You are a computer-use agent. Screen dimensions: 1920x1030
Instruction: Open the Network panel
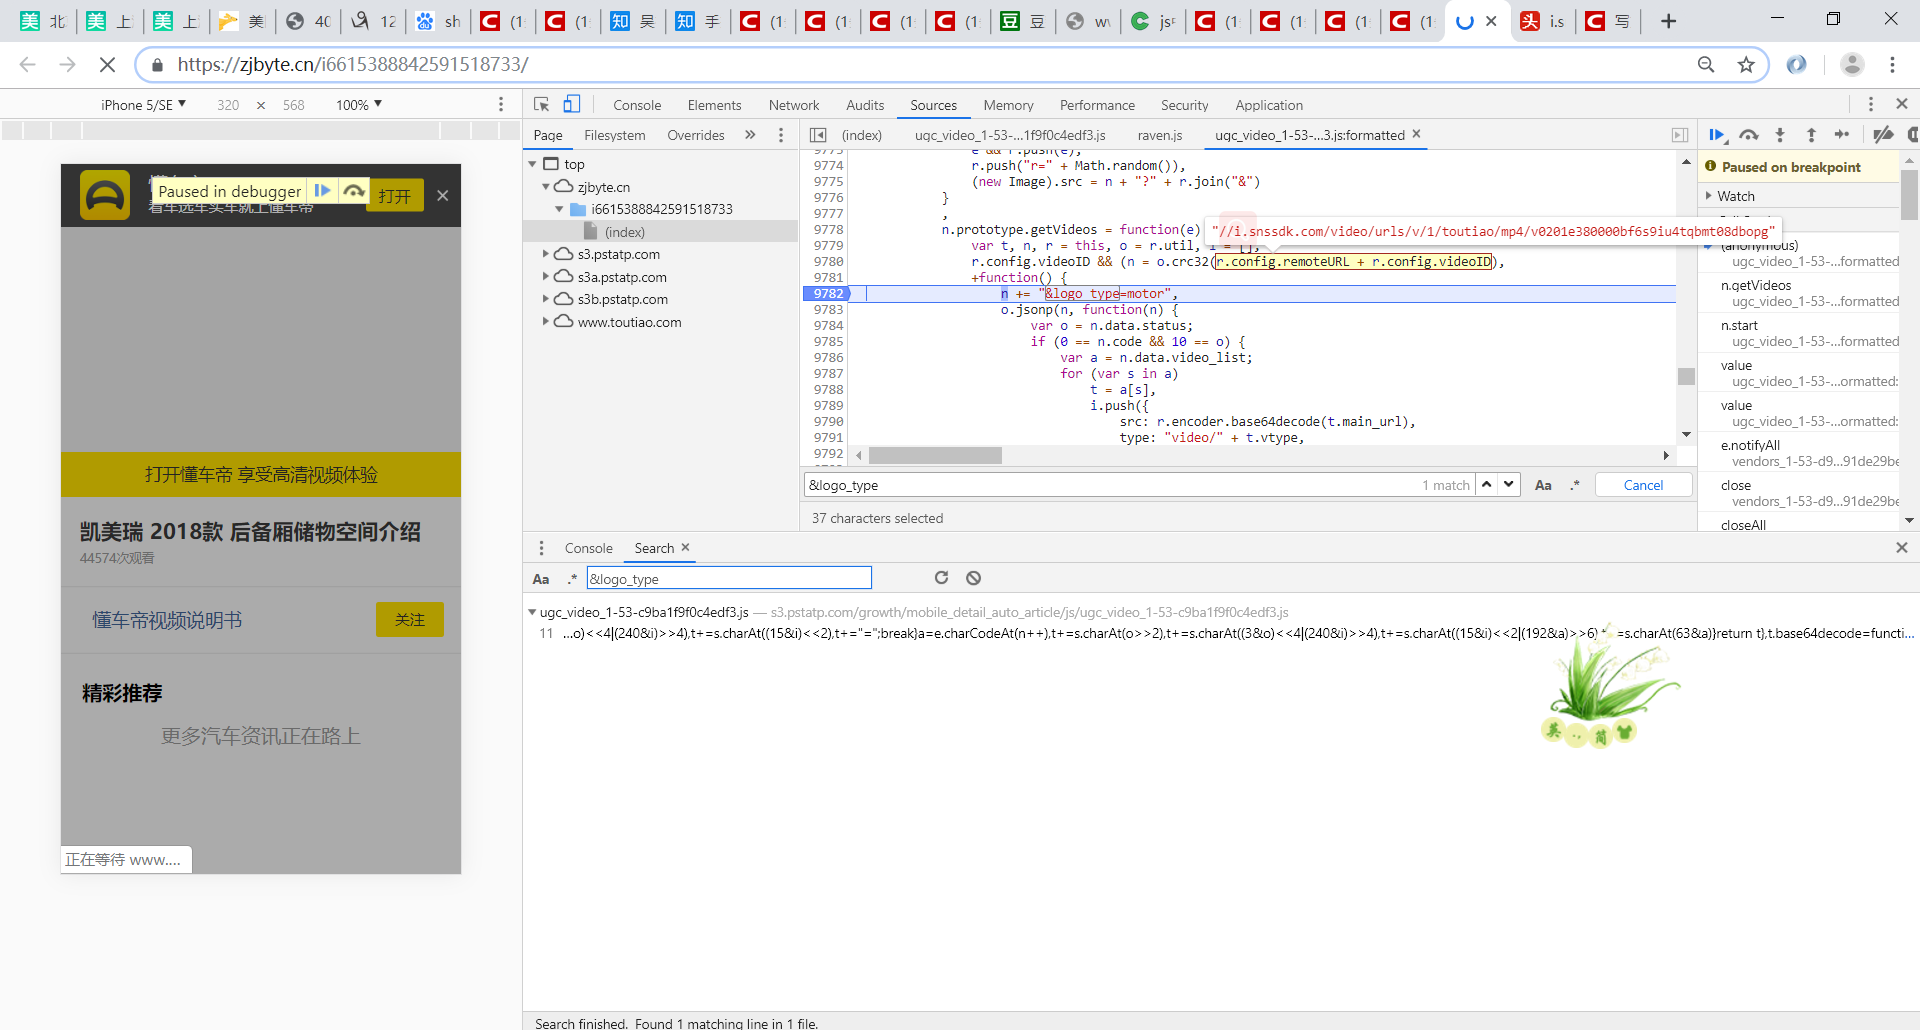(x=794, y=105)
